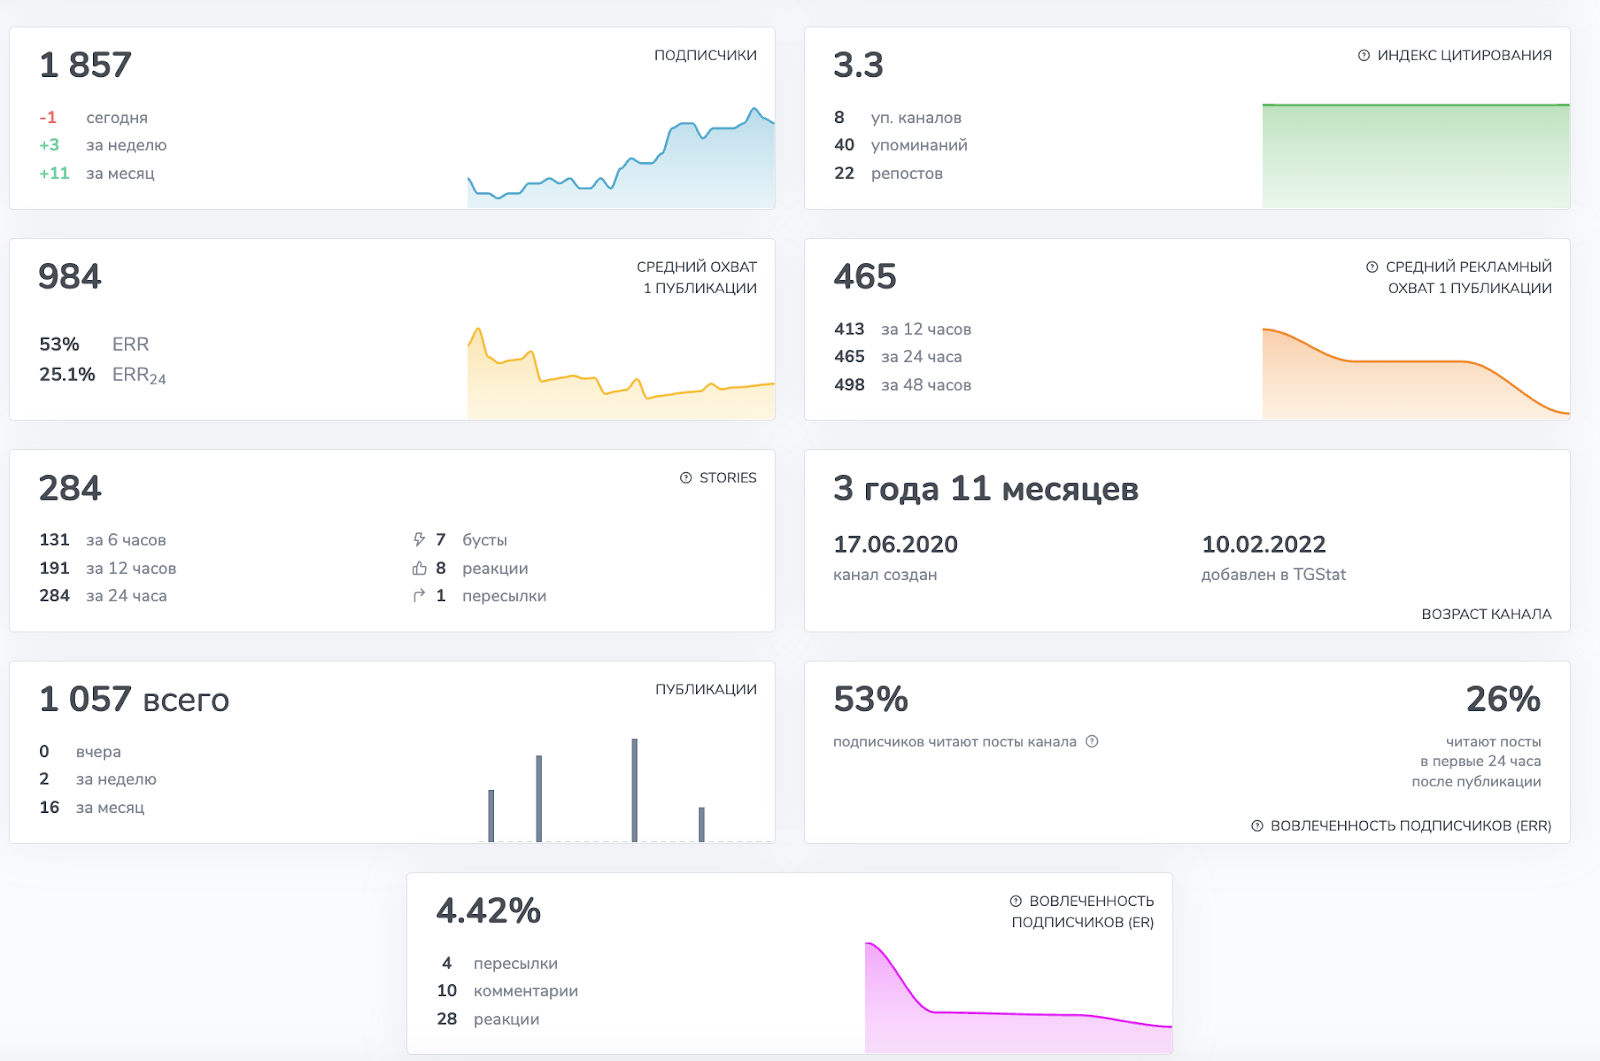Image resolution: width=1600 pixels, height=1061 pixels.
Task: Click help icon beside ВОВЛЕЧЕННОСТЬ ПОДПИСЧИКОВ (ER)
Action: (x=1016, y=901)
